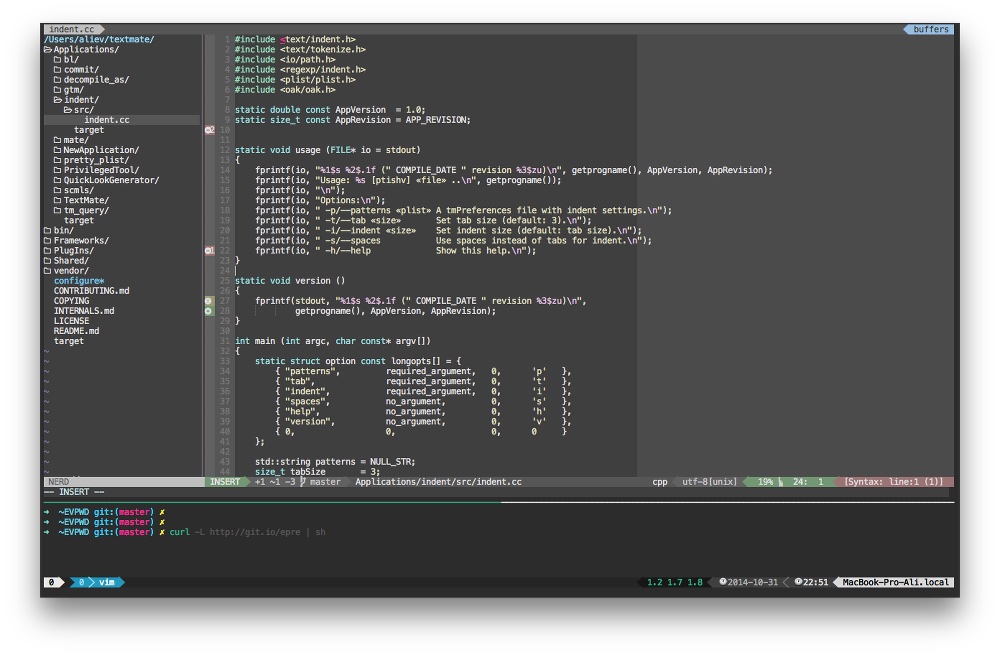Click the NERD statusline label
The height and width of the screenshot is (655, 1000).
point(59,482)
